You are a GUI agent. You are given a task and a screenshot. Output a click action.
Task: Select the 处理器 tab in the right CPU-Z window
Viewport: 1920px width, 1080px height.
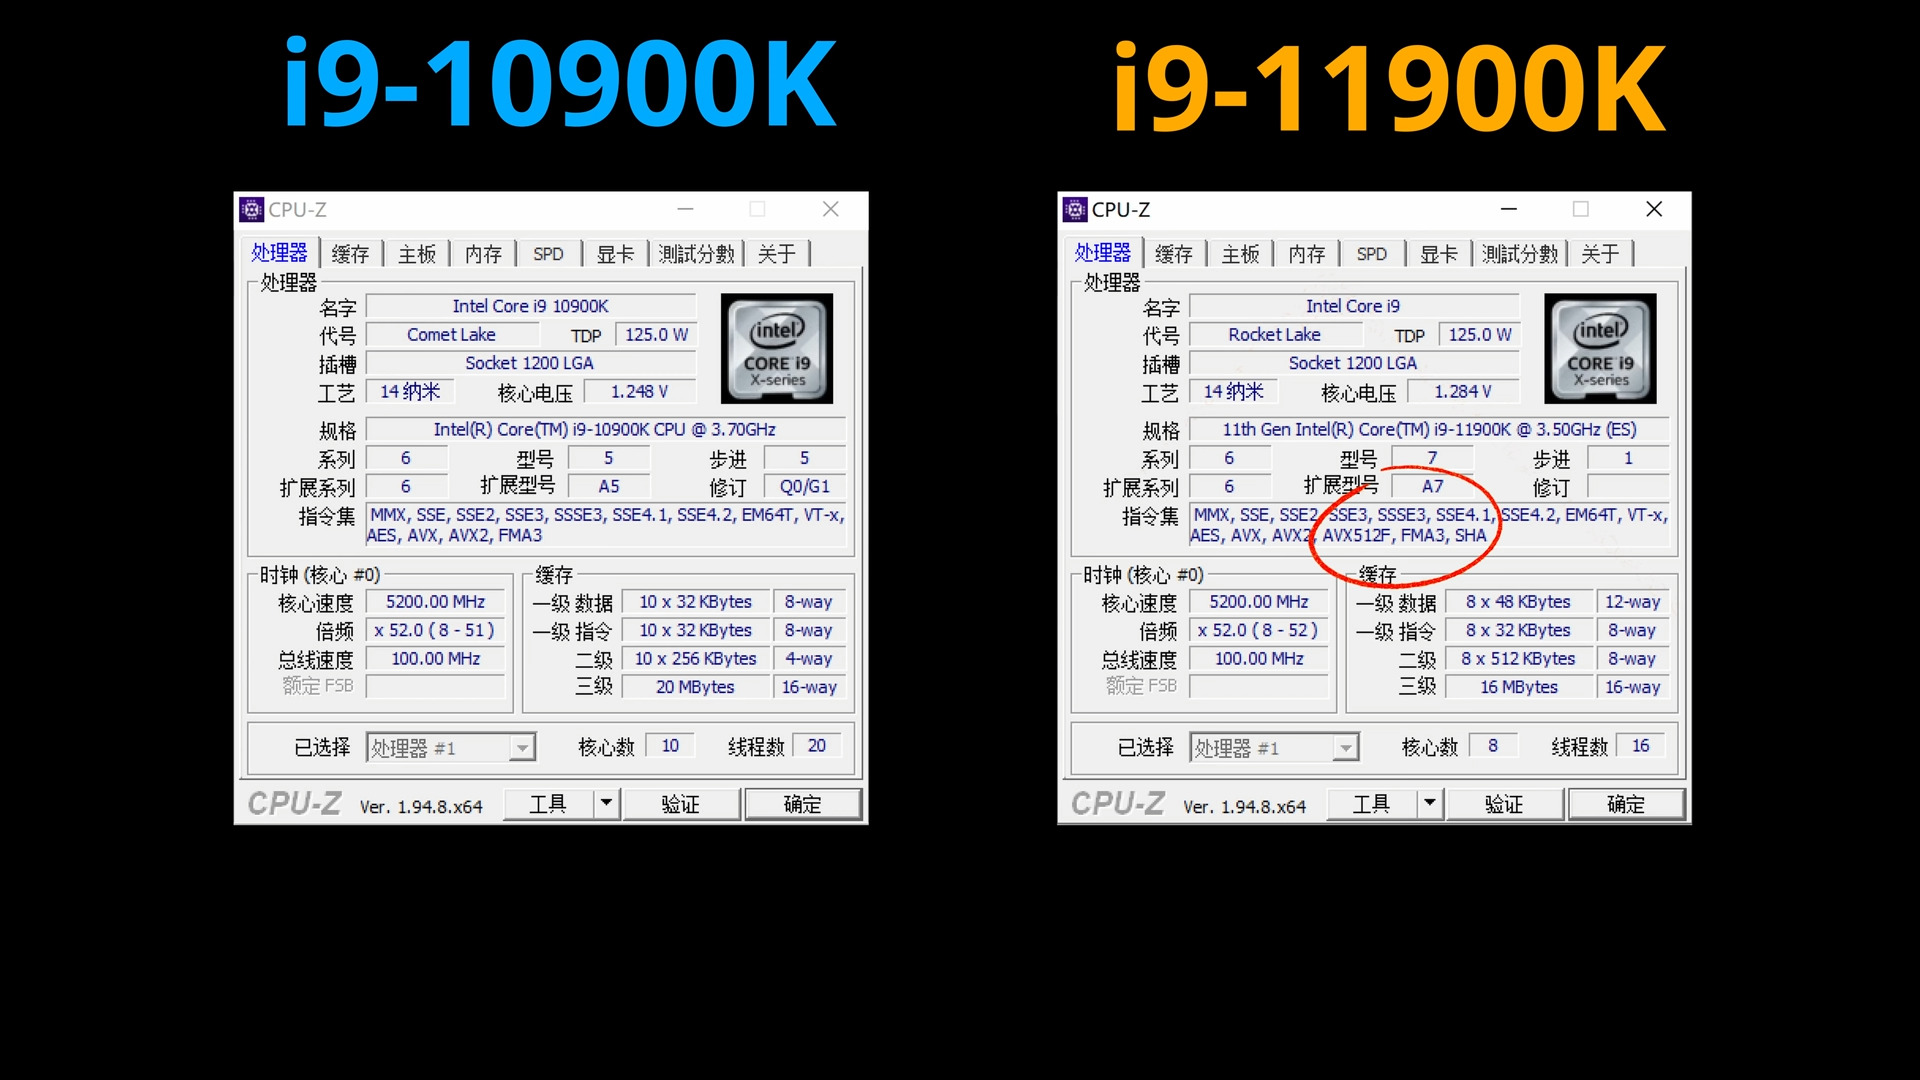coord(1102,252)
